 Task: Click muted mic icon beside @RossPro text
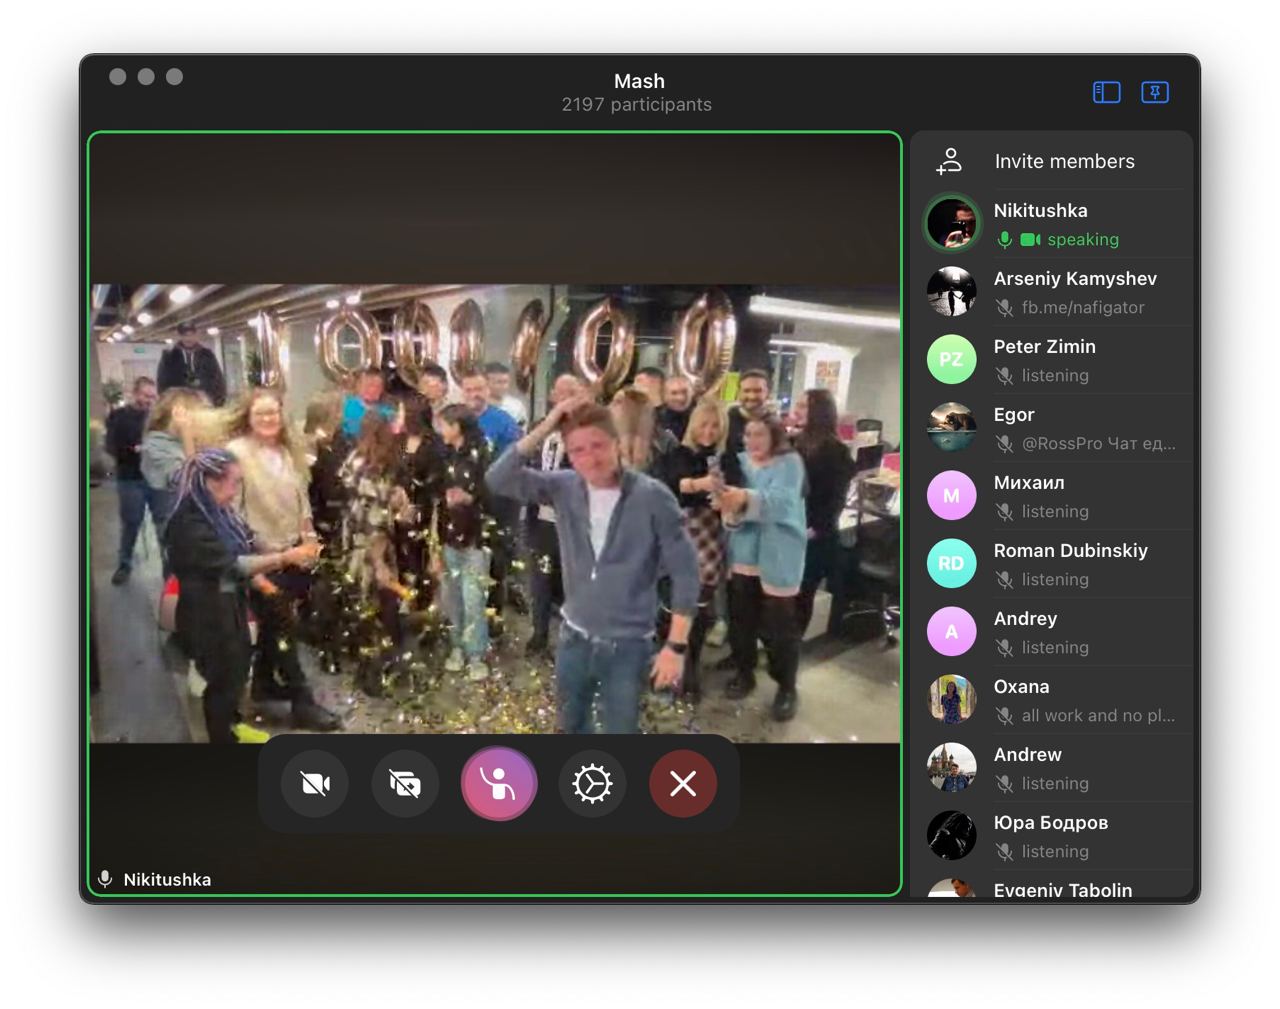point(1005,444)
